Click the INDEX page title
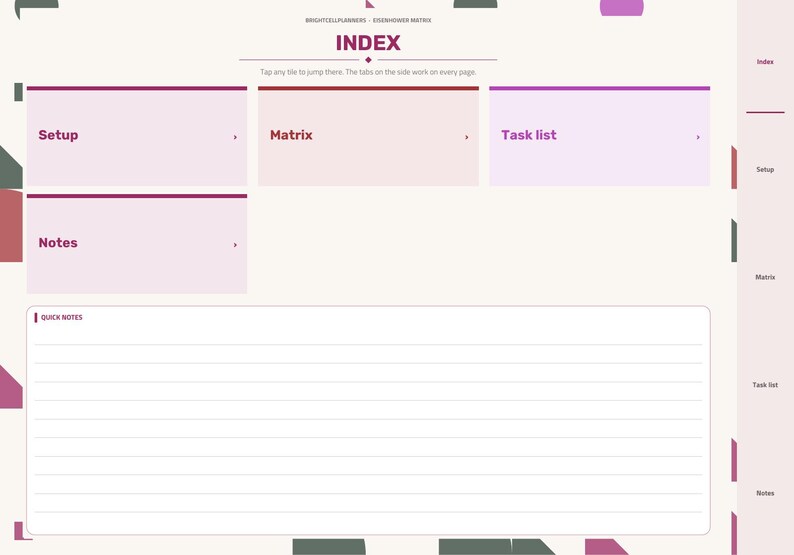 click(368, 43)
